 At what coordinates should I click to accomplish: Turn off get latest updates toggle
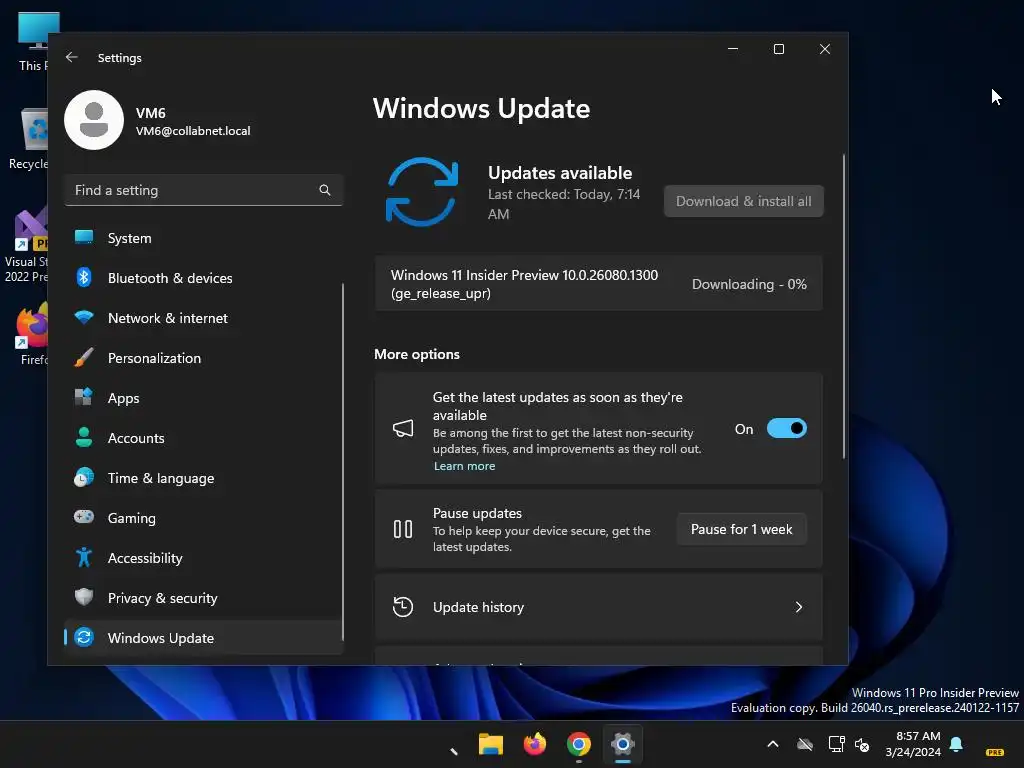[x=786, y=428]
